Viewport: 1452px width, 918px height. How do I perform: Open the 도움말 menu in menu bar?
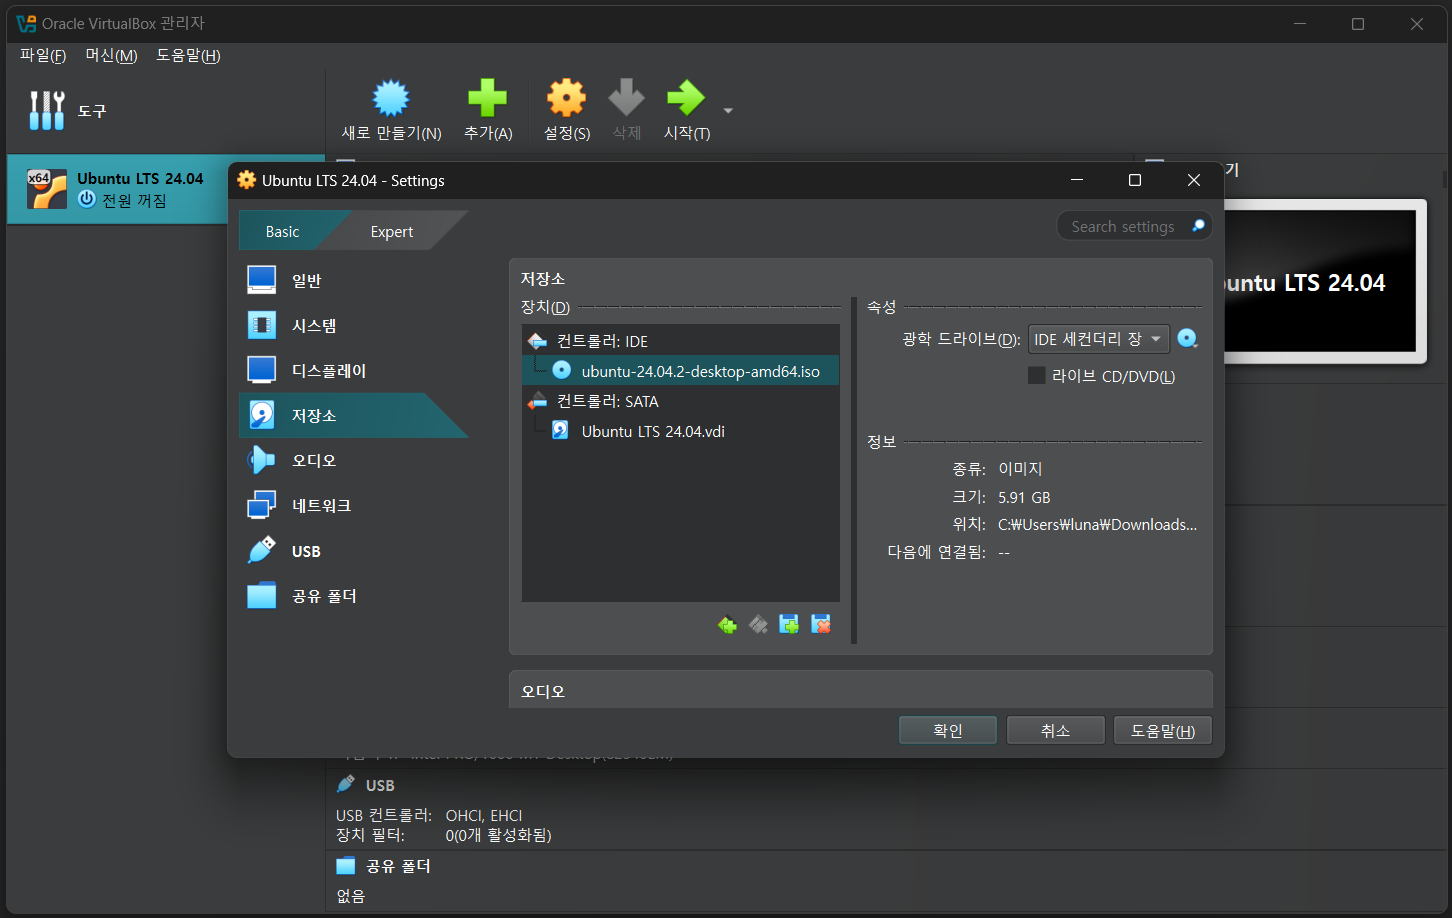[188, 56]
